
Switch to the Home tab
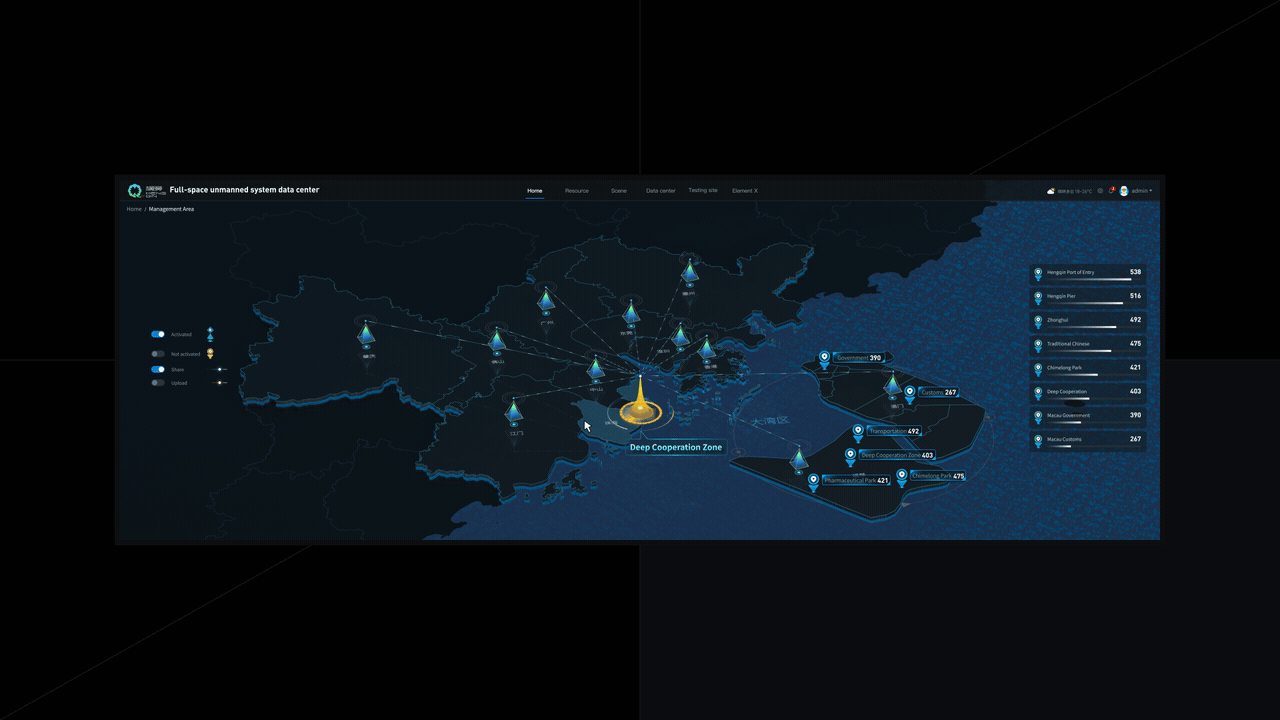click(x=535, y=190)
